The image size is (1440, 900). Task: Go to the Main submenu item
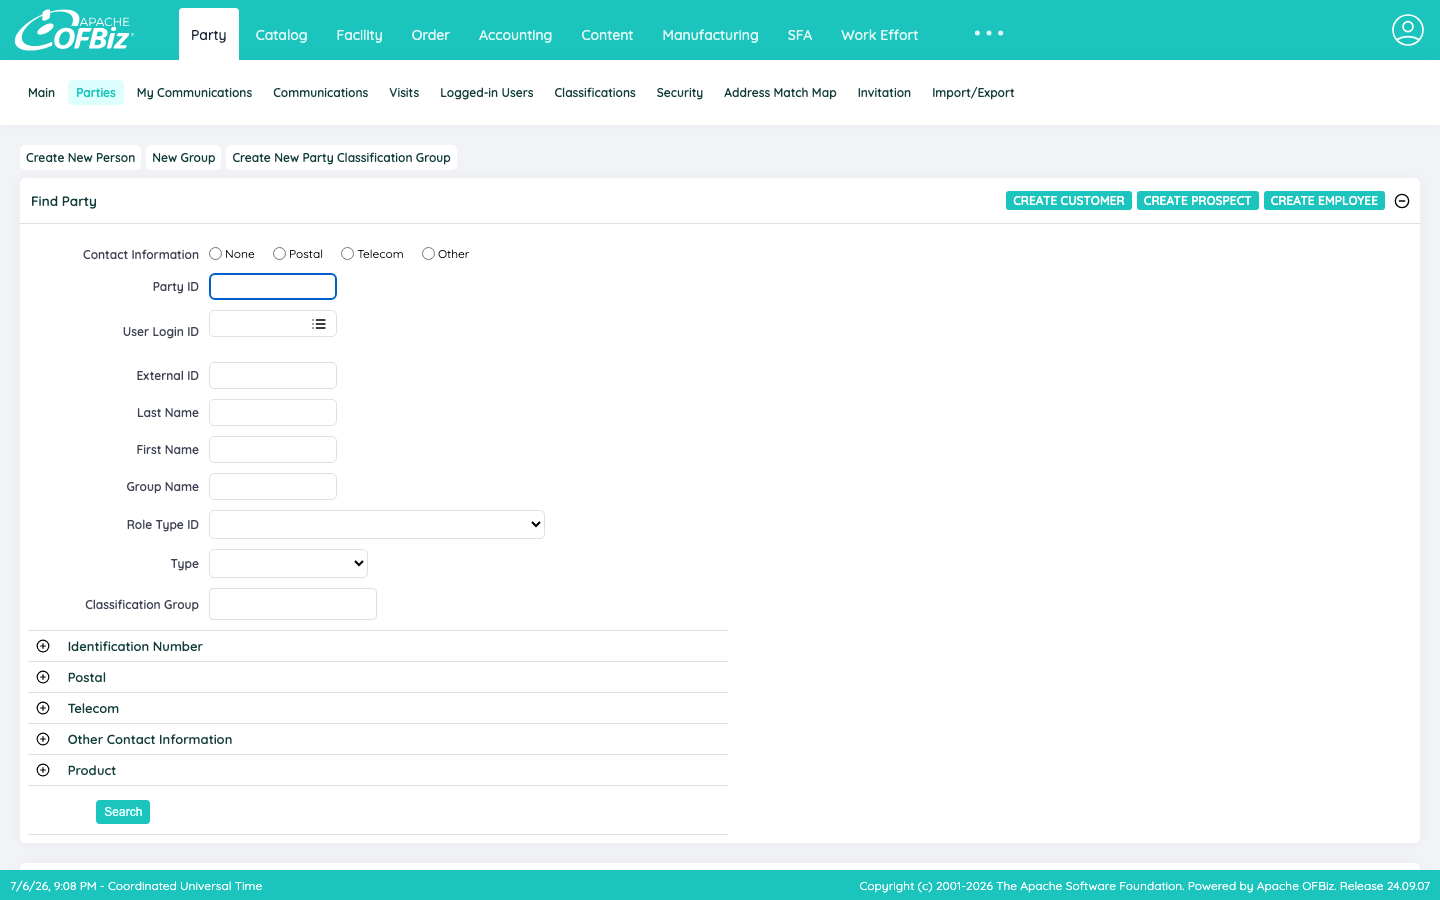tap(42, 93)
